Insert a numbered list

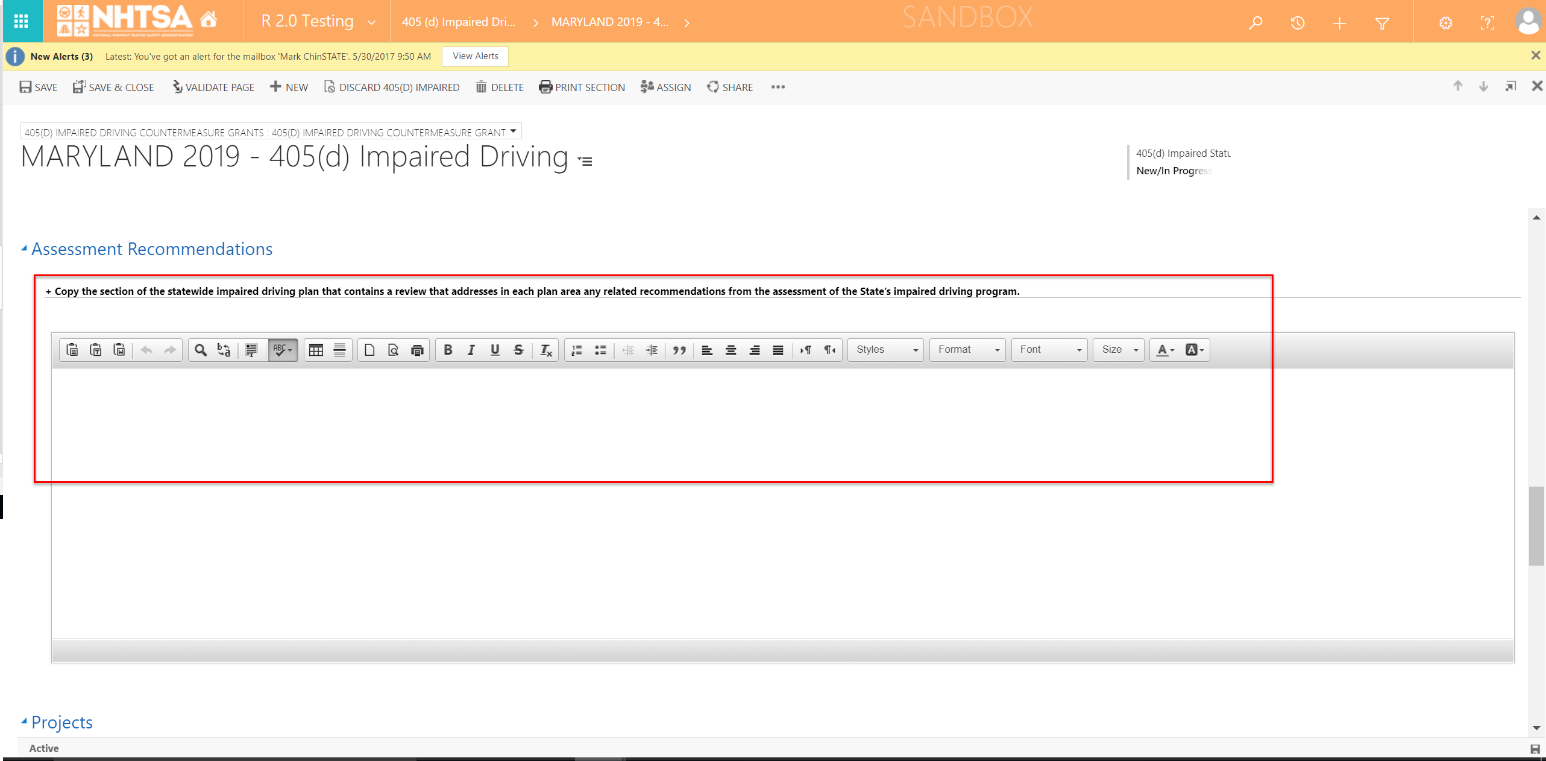(576, 350)
